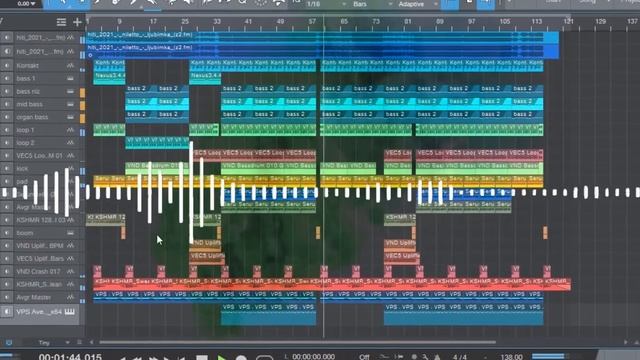Click the loop 1 track waveform icon
The width and height of the screenshot is (640, 360).
tap(71, 130)
